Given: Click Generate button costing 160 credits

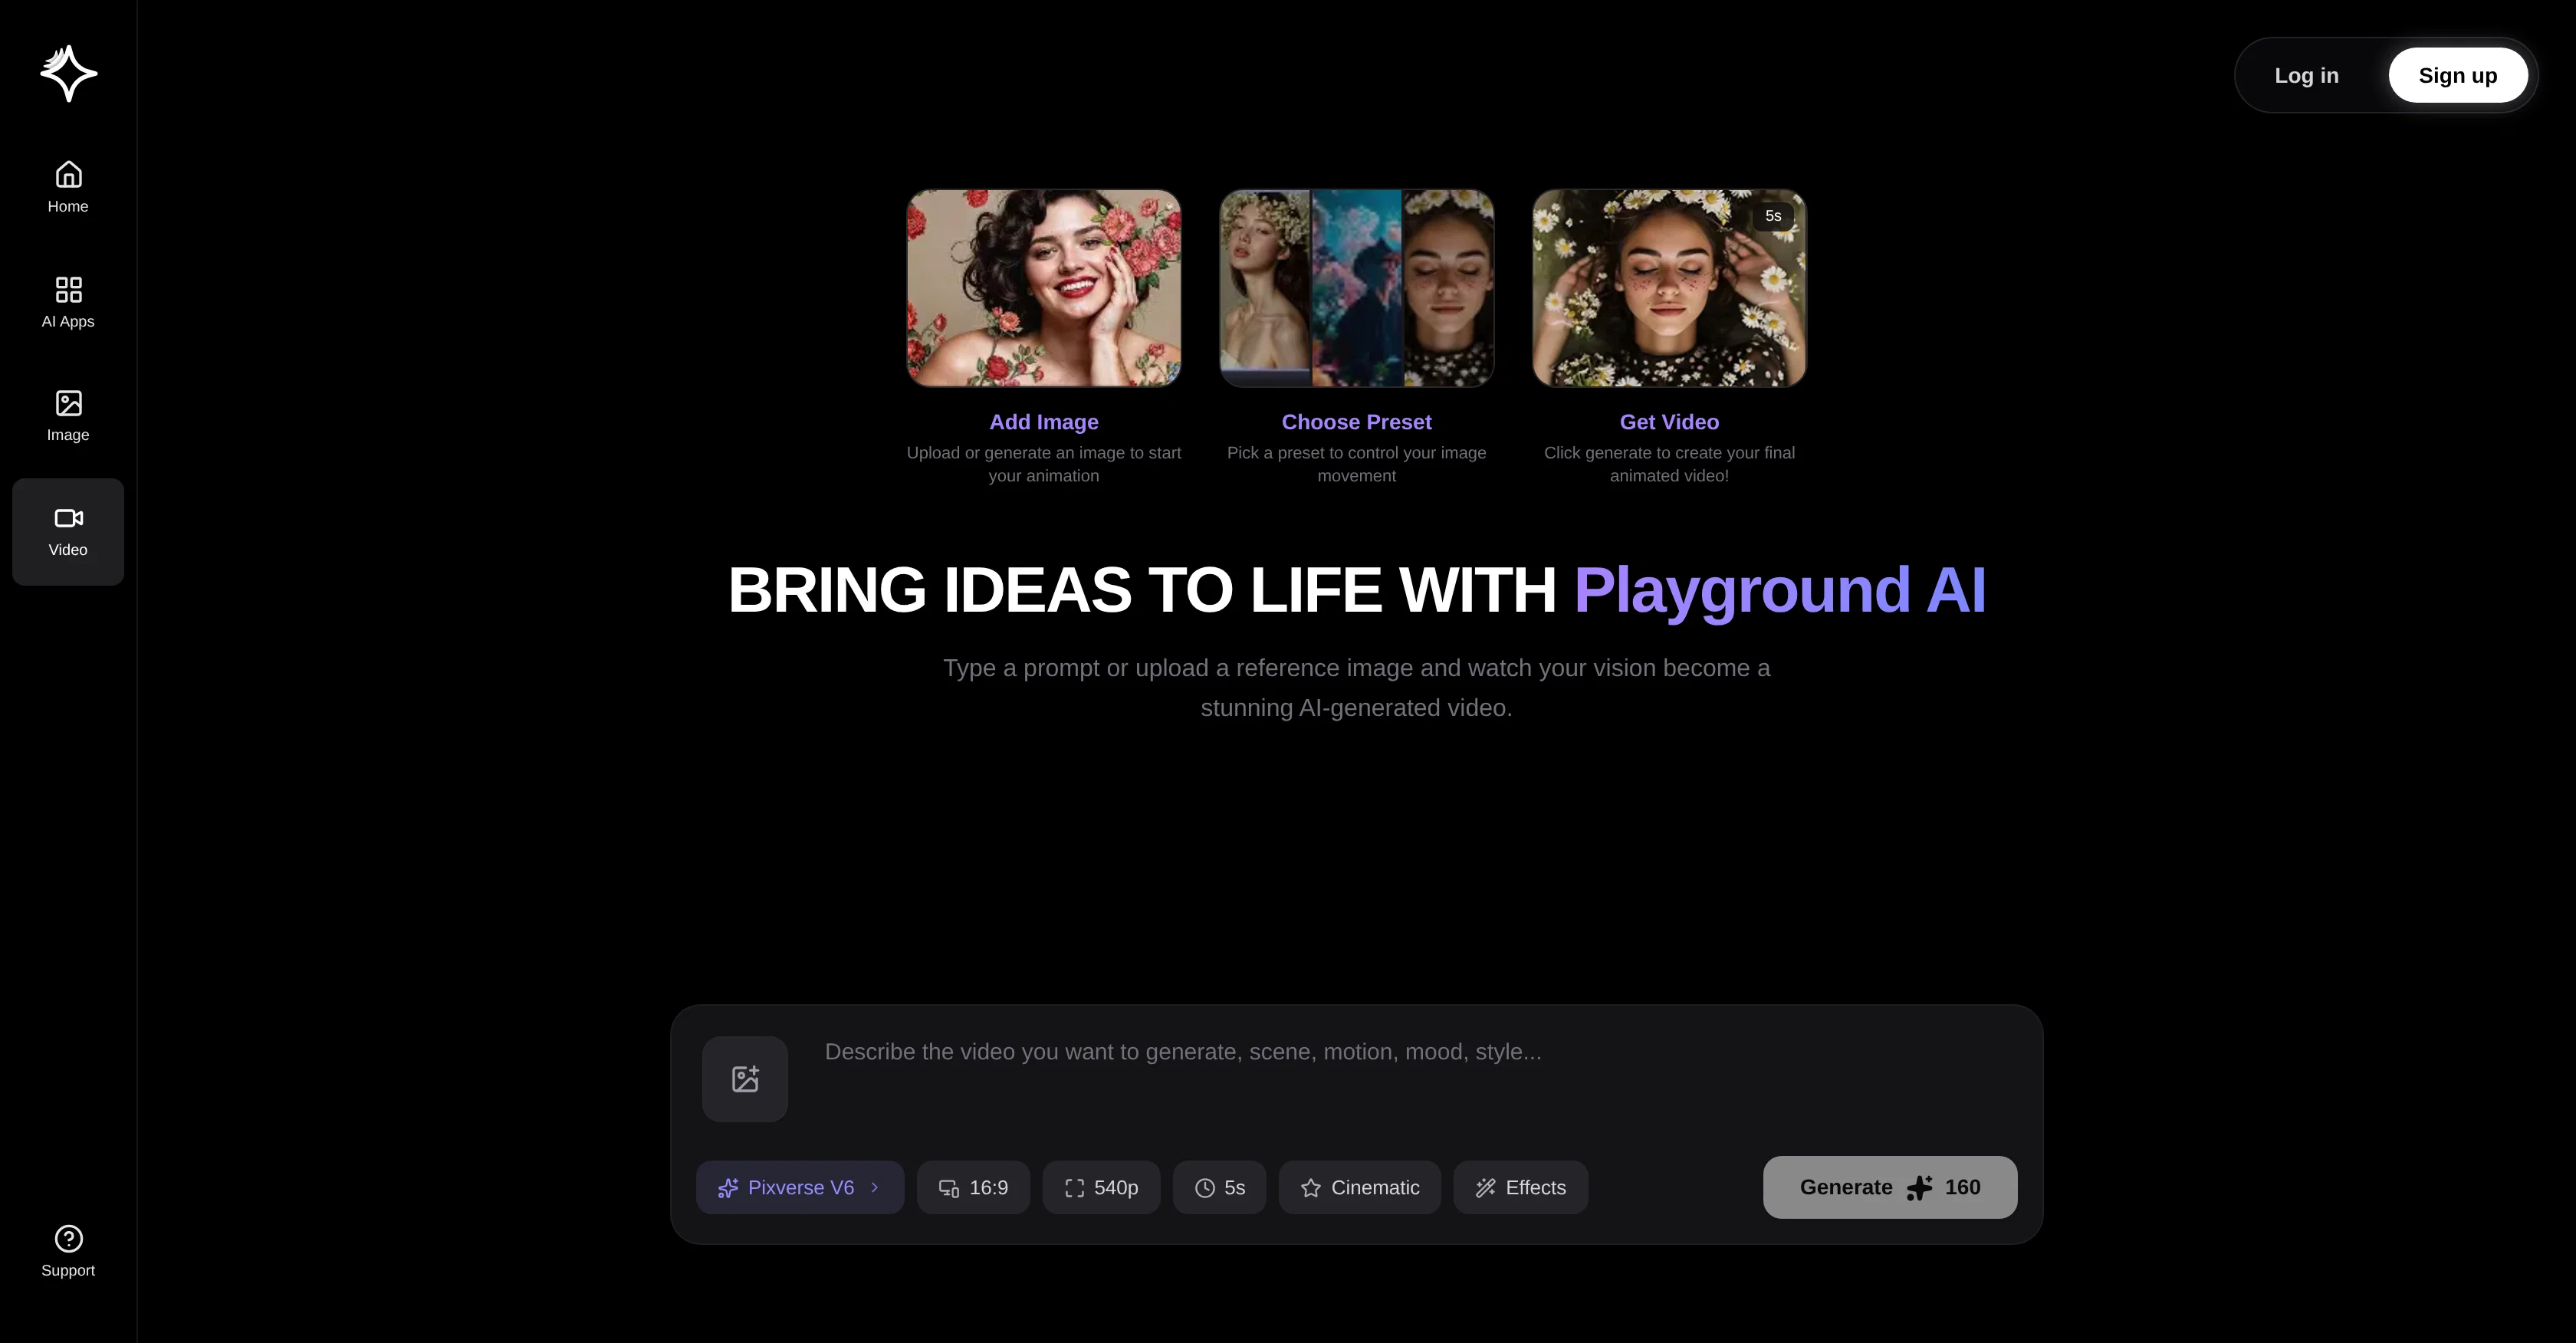Looking at the screenshot, I should pos(1889,1187).
